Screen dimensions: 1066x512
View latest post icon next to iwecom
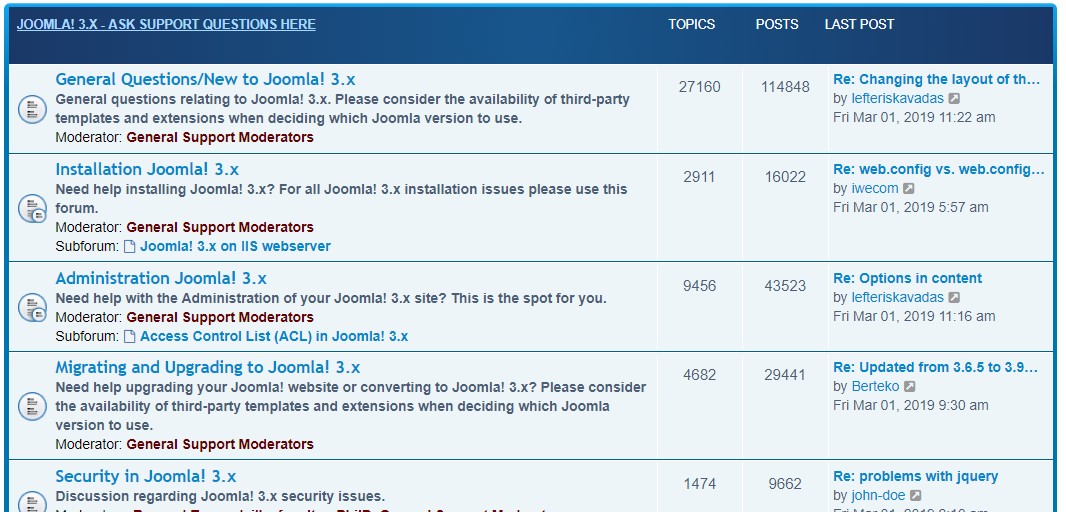(x=909, y=188)
